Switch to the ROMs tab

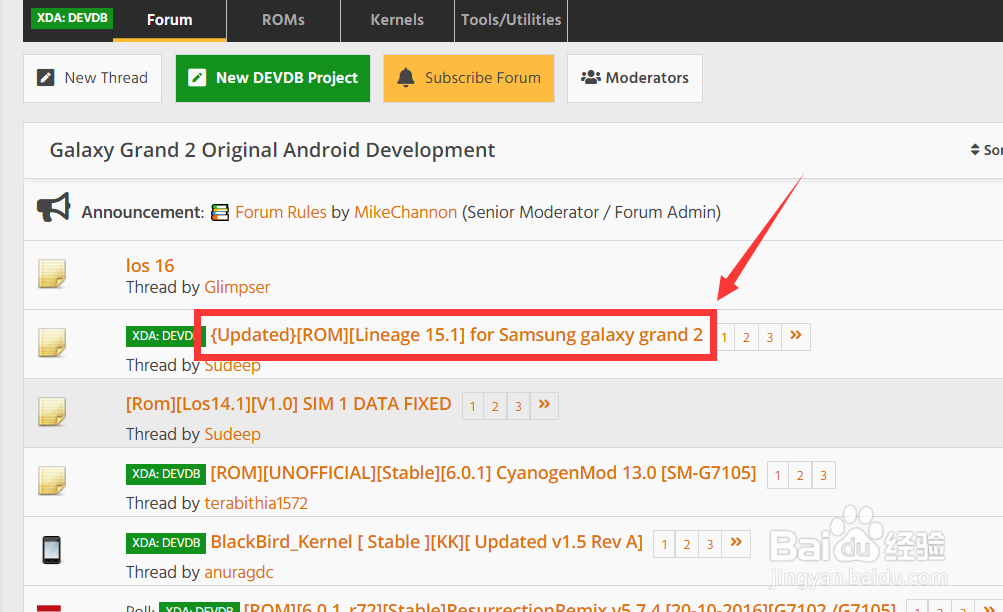click(283, 20)
